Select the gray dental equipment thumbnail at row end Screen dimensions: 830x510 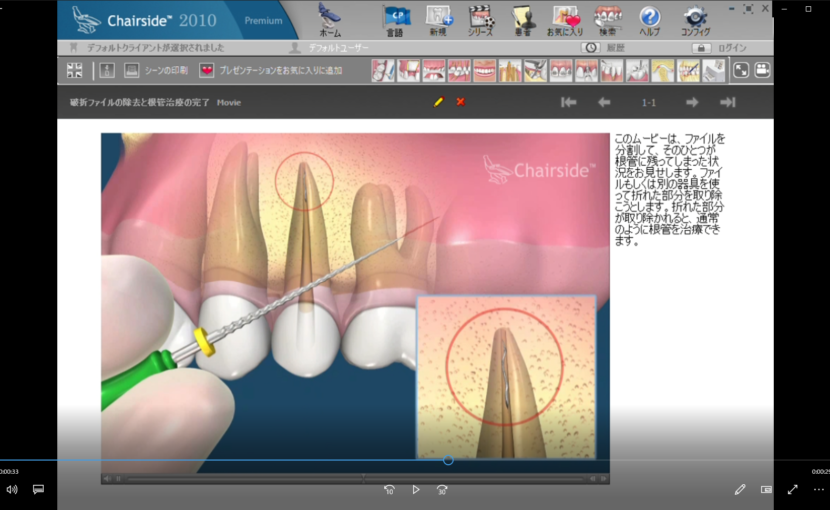[x=713, y=70]
